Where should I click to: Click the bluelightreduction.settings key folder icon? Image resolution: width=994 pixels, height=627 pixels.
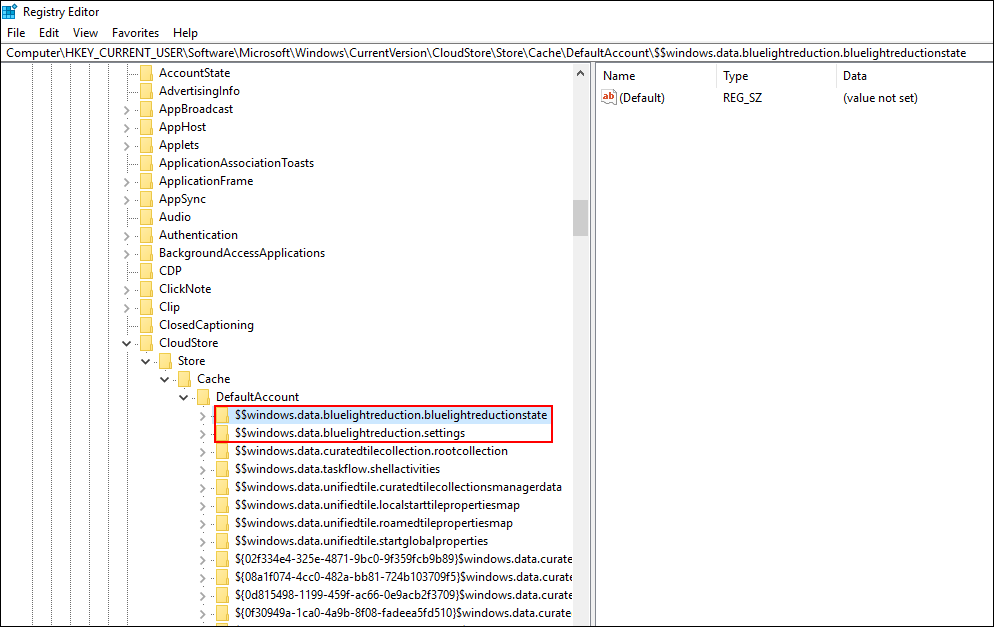pos(223,432)
